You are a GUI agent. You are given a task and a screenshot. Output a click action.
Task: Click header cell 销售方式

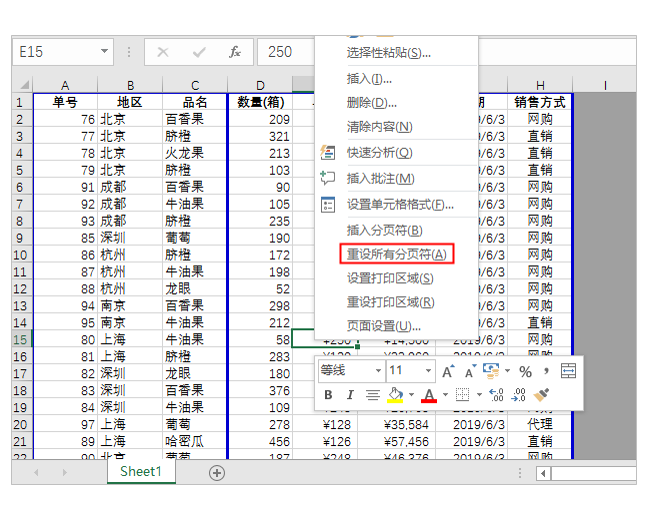(540, 102)
